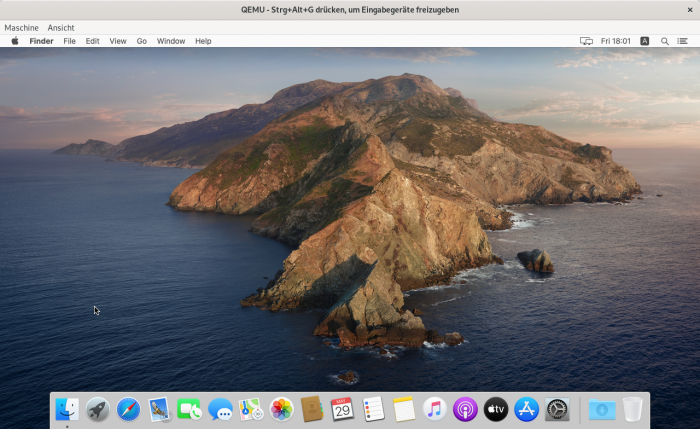Start FaceTime from the Dock
Screen dimensions: 700x429
click(x=189, y=409)
